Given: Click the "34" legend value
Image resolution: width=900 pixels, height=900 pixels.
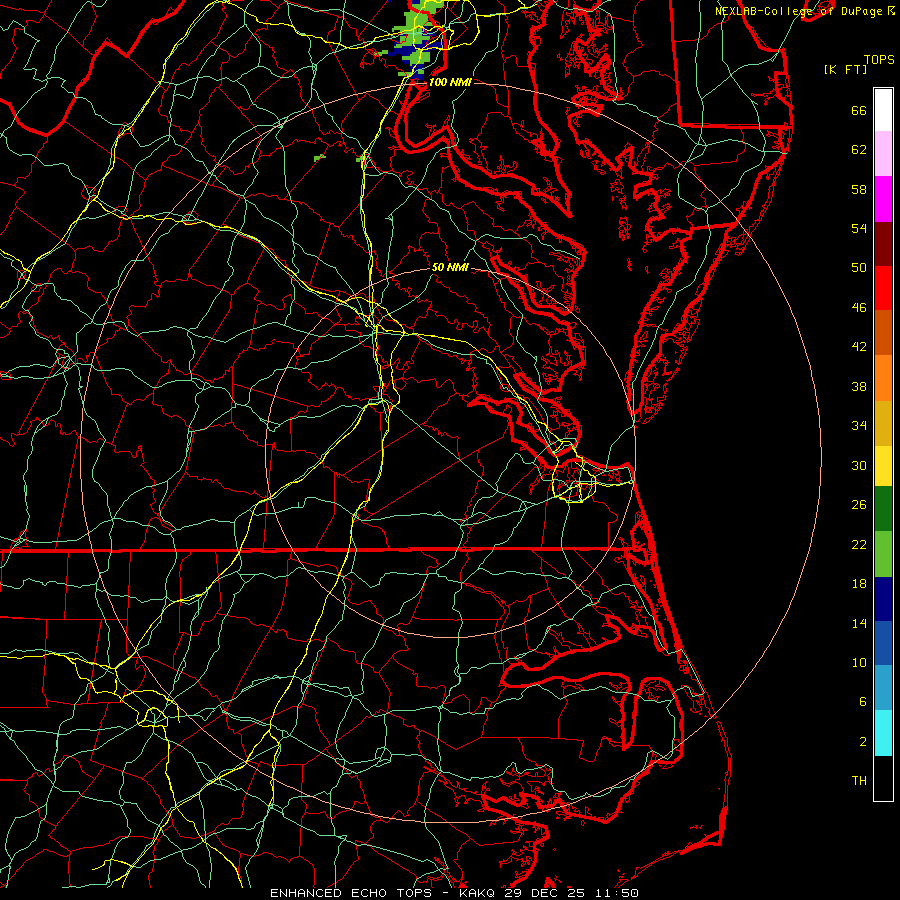Looking at the screenshot, I should (x=859, y=426).
